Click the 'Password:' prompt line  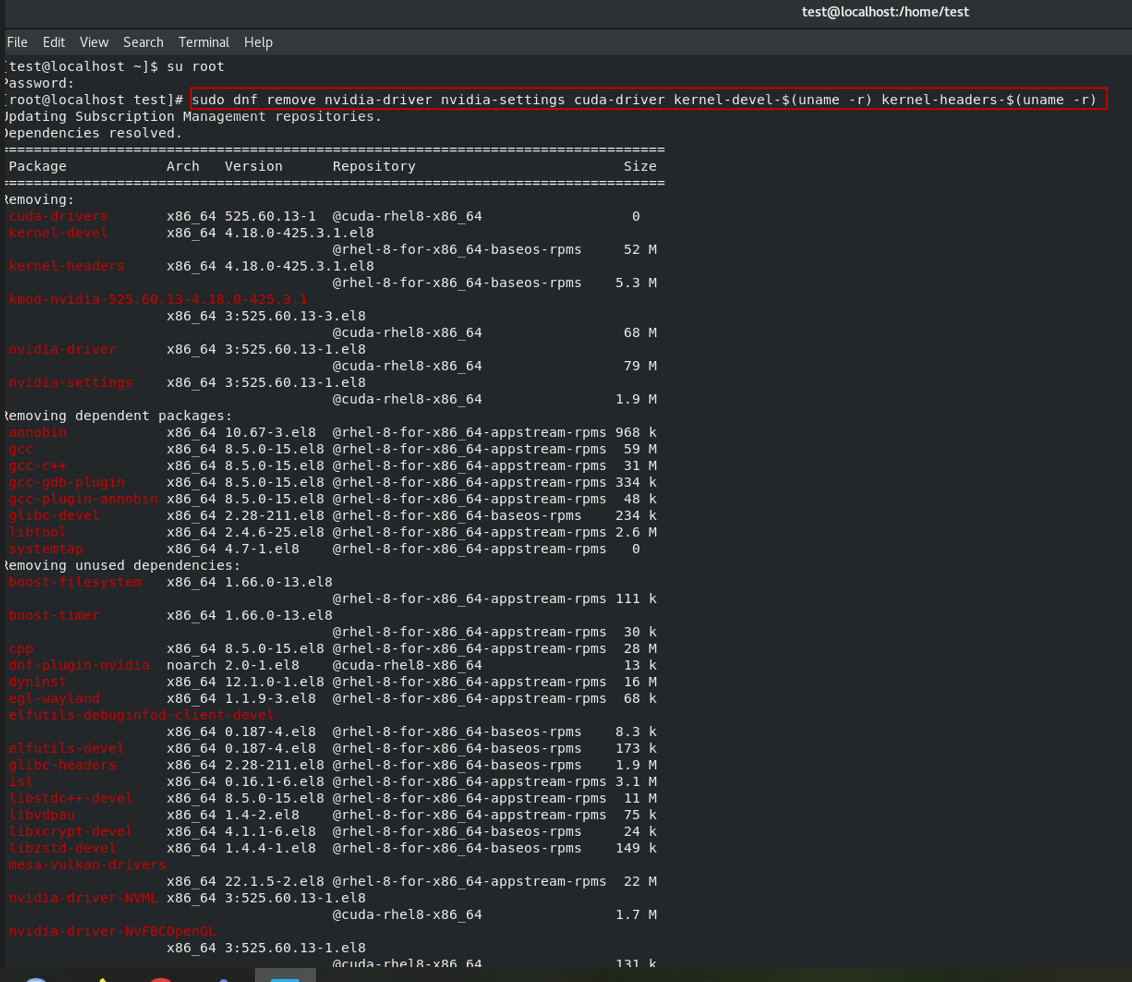click(39, 83)
